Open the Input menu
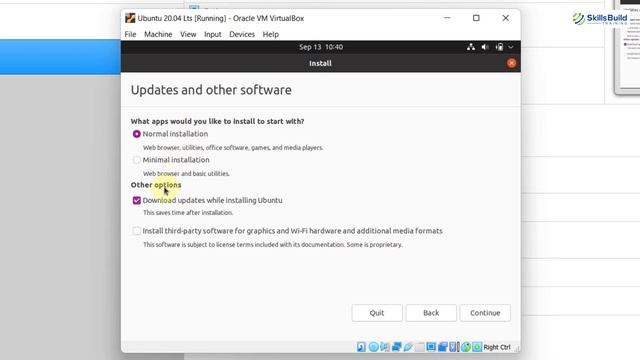Viewport: 640px width, 360px height. 213,34
